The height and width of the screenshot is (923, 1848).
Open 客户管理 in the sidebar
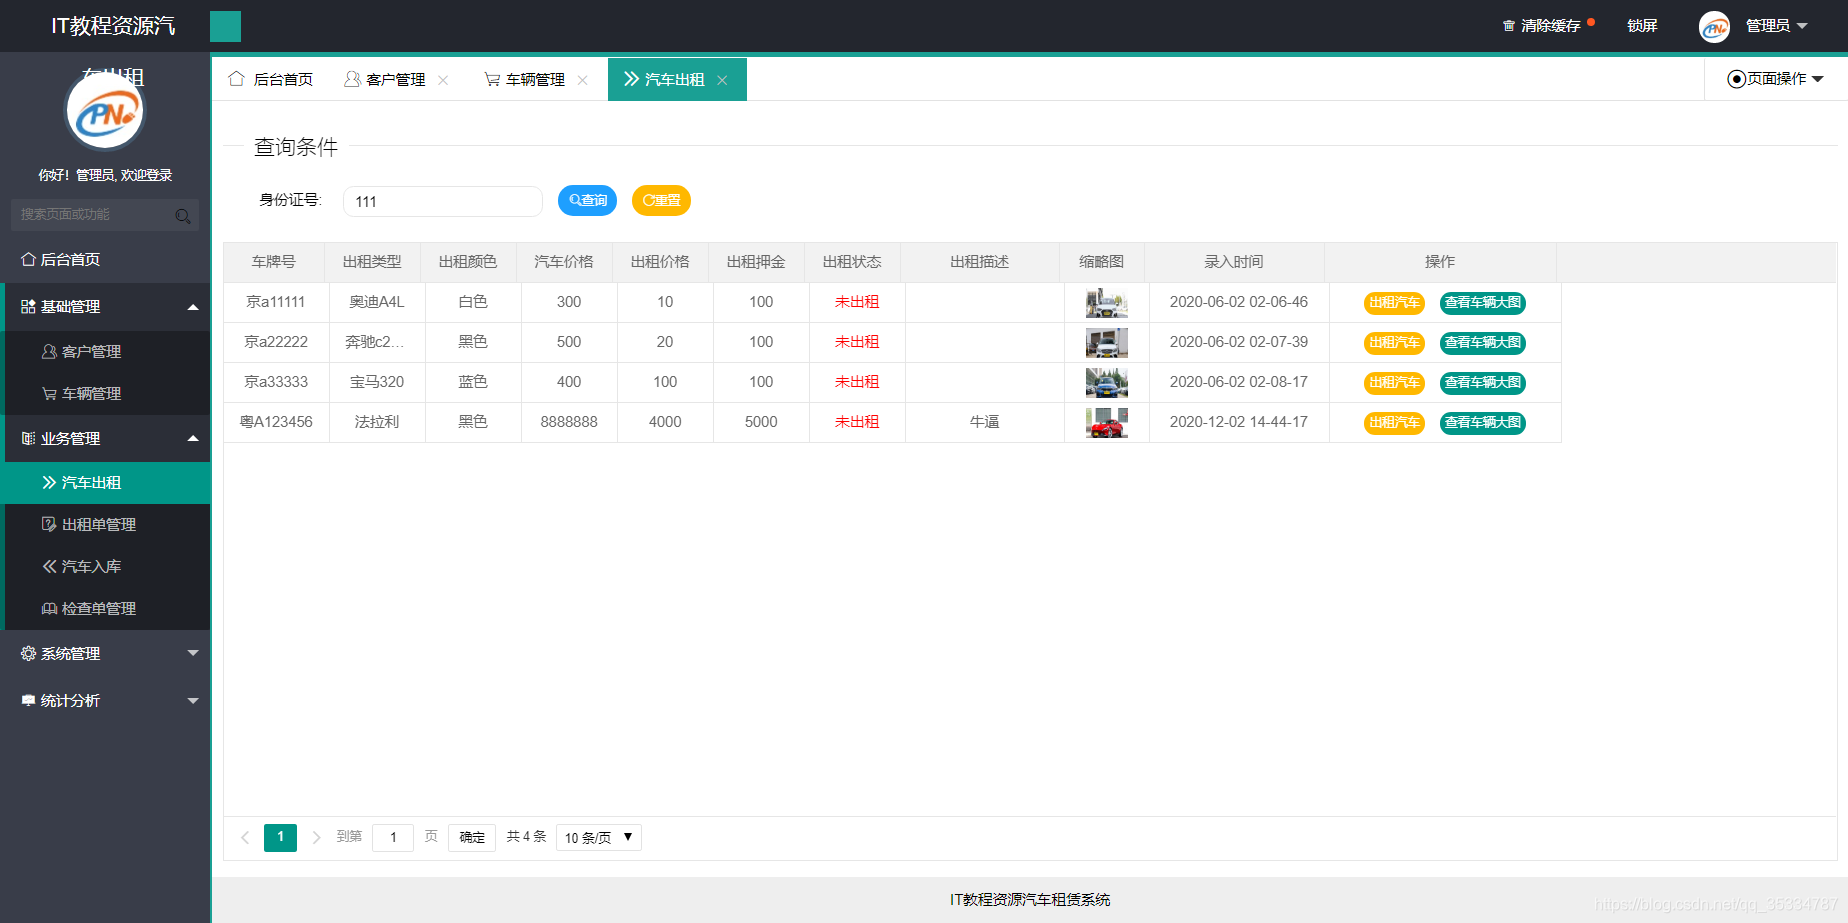105,351
